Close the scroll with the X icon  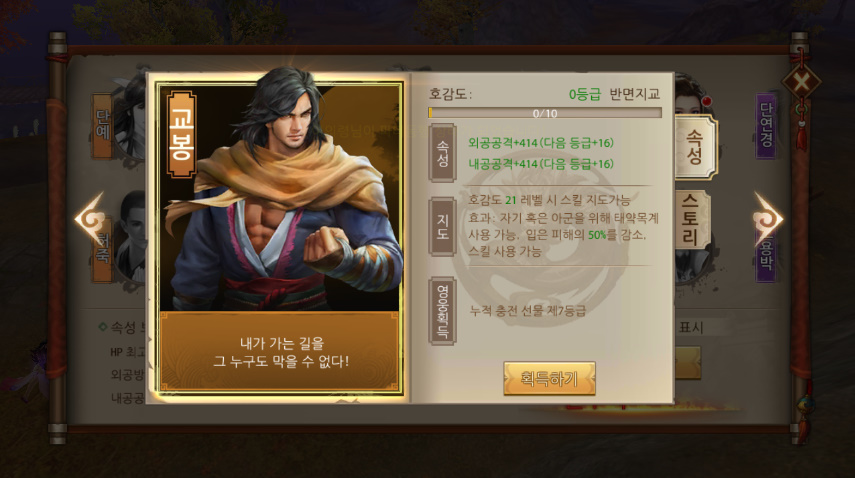click(801, 82)
